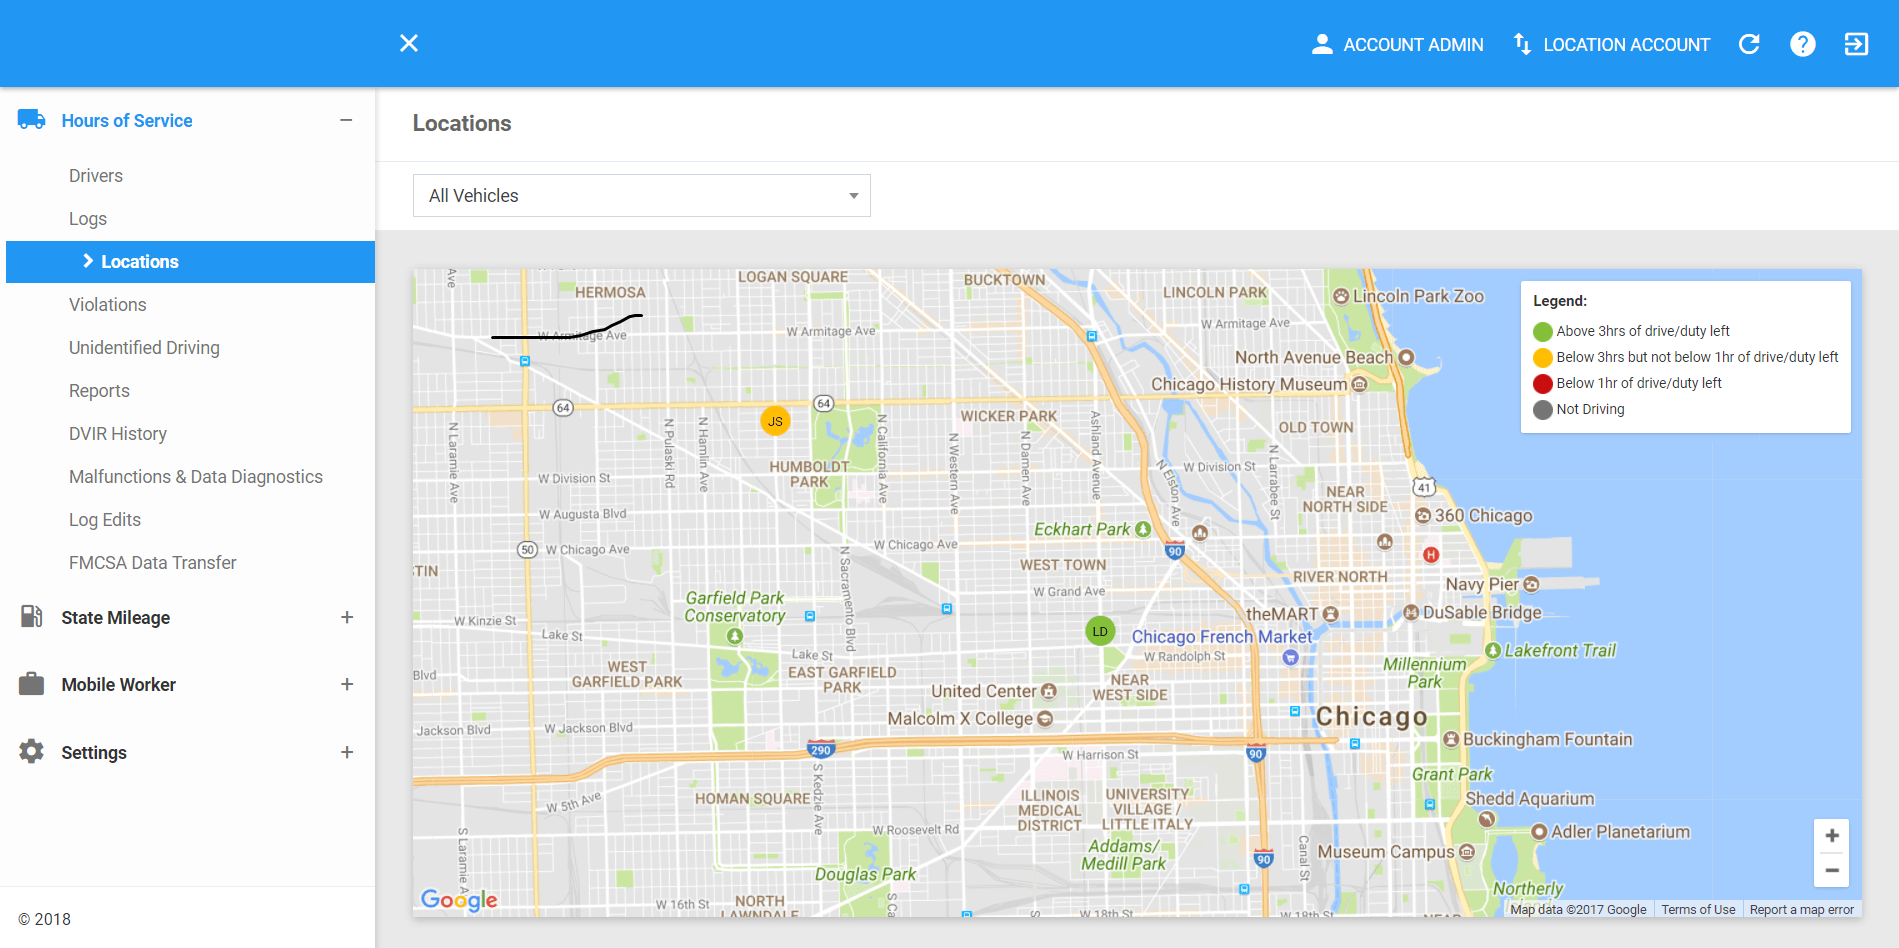Click the ACCOUNT ADMIN button label
1899x948 pixels.
(1413, 45)
